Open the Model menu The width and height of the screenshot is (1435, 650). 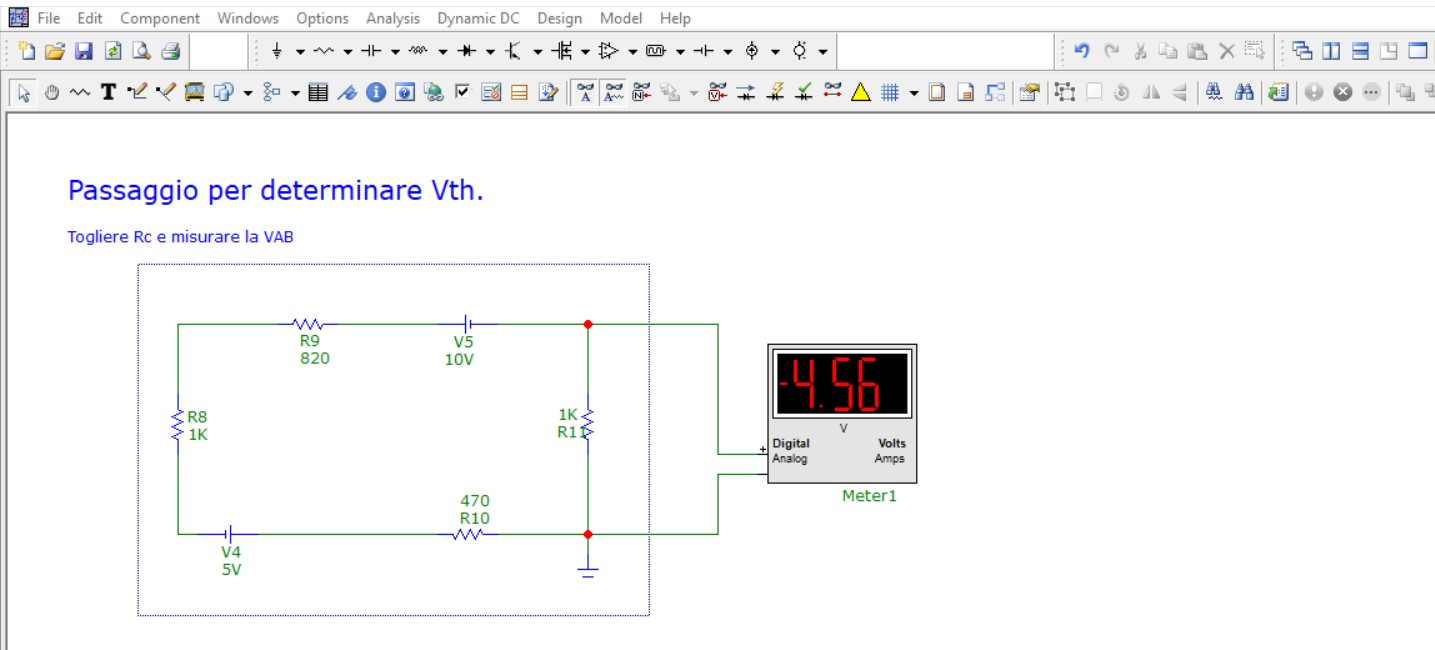621,18
